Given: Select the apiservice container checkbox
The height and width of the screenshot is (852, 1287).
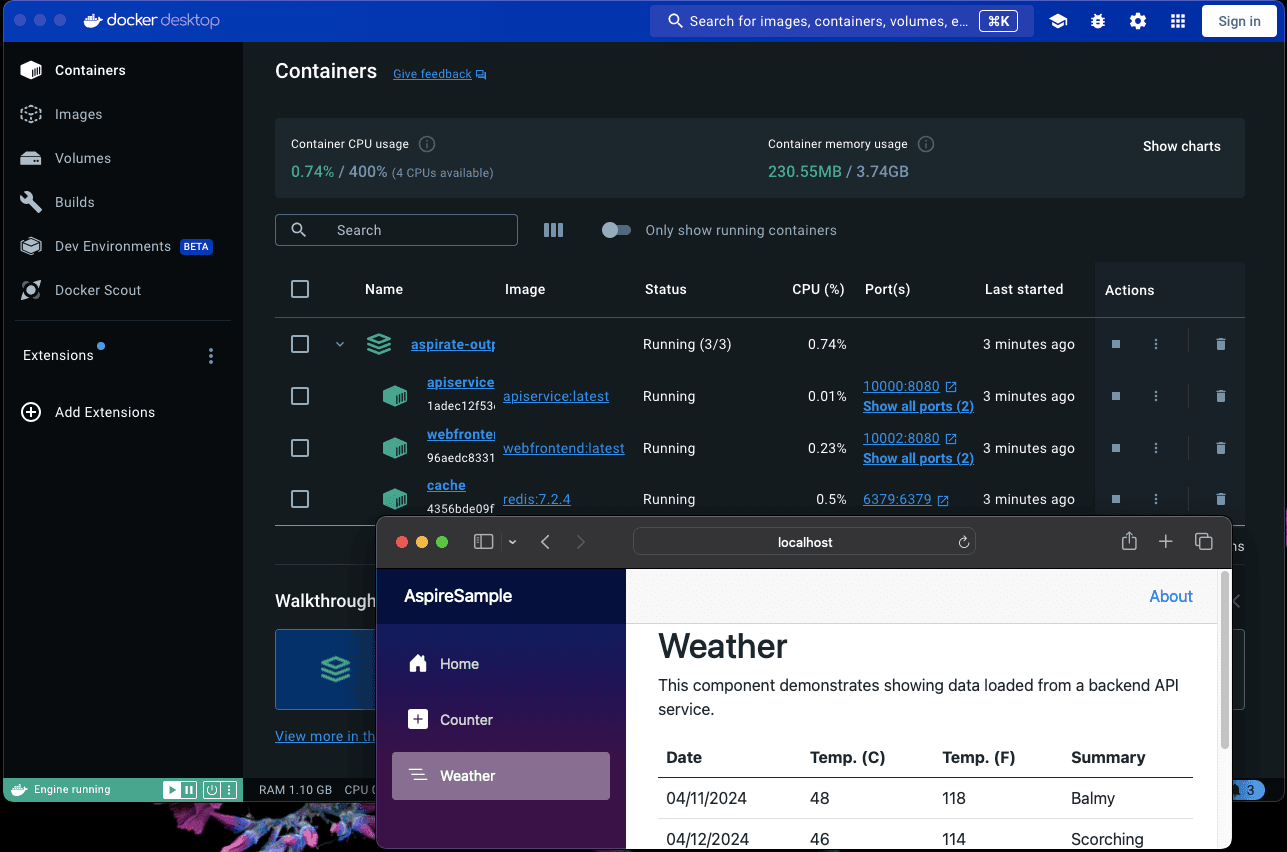Looking at the screenshot, I should coord(300,396).
